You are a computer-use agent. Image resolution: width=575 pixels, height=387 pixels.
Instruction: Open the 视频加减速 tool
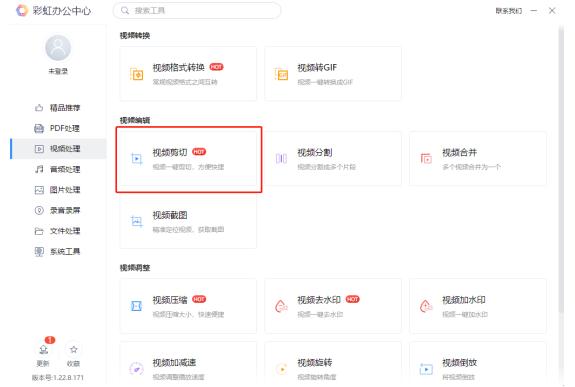point(188,364)
